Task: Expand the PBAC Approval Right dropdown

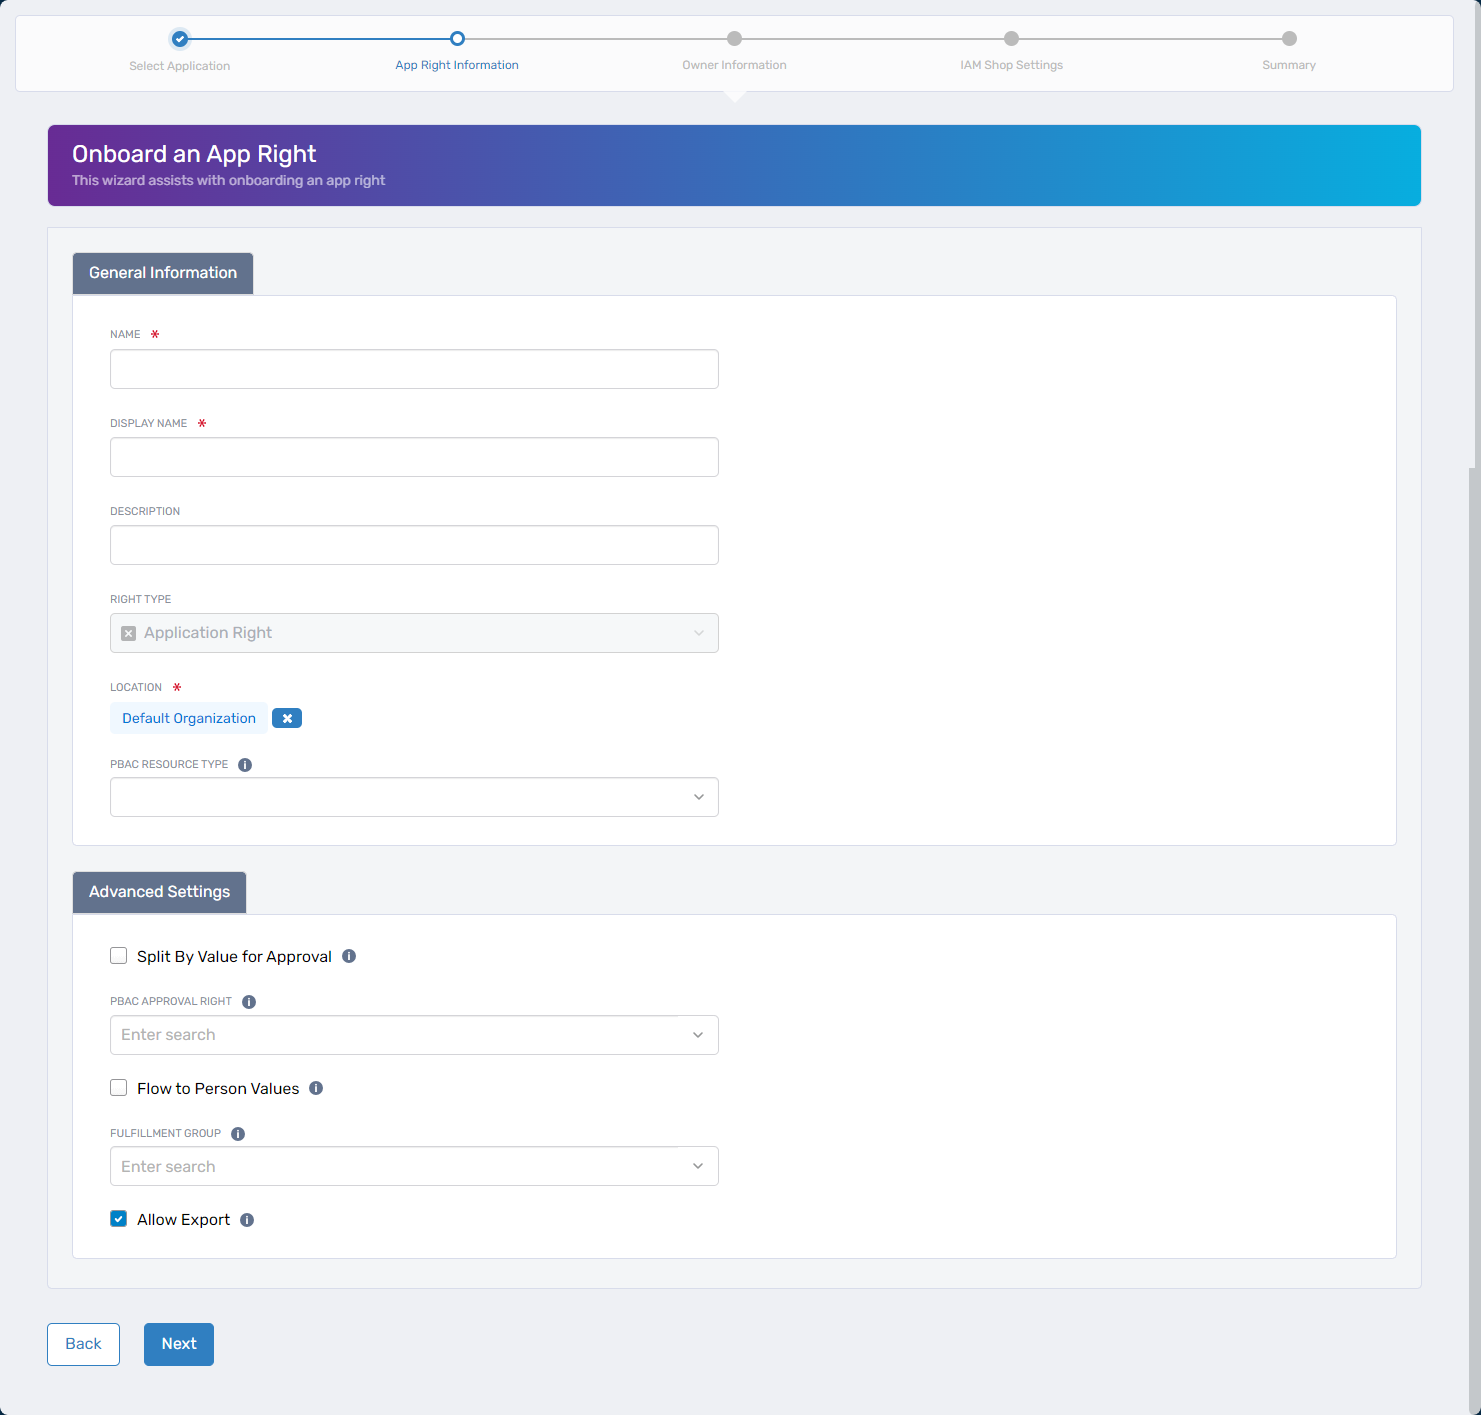Action: pyautogui.click(x=414, y=1035)
